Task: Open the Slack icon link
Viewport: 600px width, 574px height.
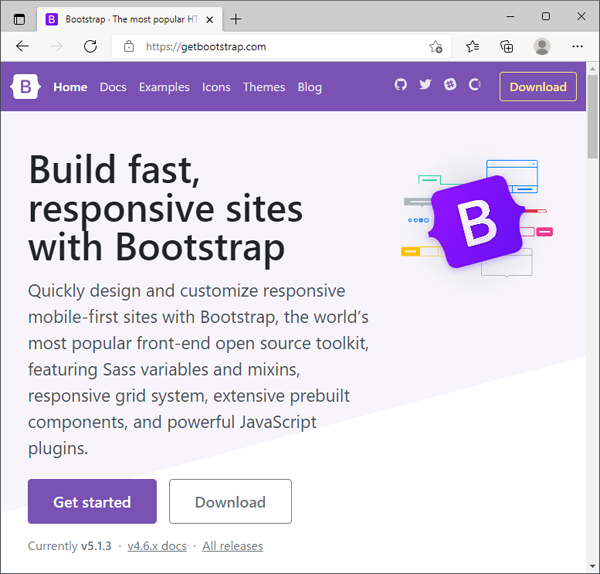Action: [450, 85]
